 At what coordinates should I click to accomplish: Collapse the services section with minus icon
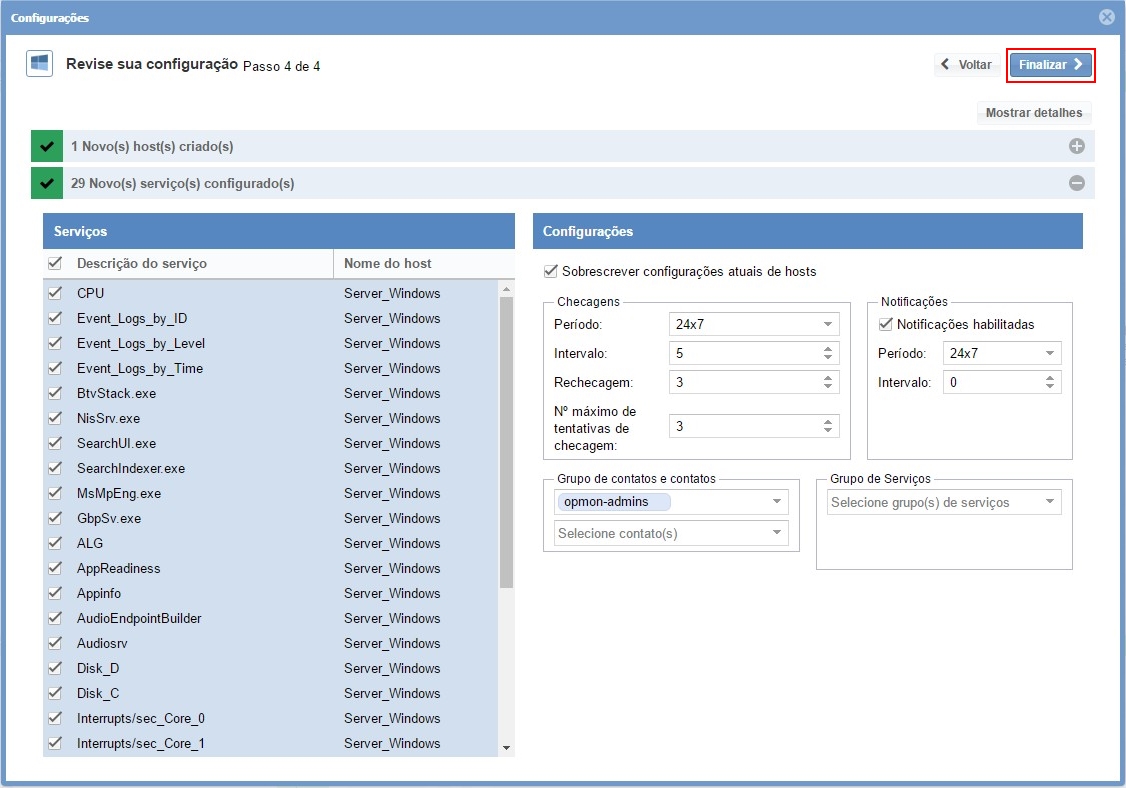[1077, 183]
